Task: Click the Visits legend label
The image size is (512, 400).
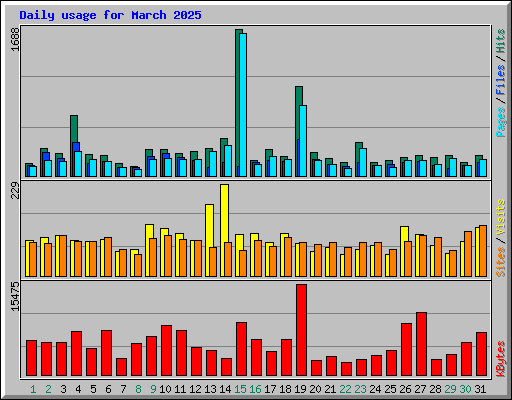Action: pyautogui.click(x=500, y=218)
